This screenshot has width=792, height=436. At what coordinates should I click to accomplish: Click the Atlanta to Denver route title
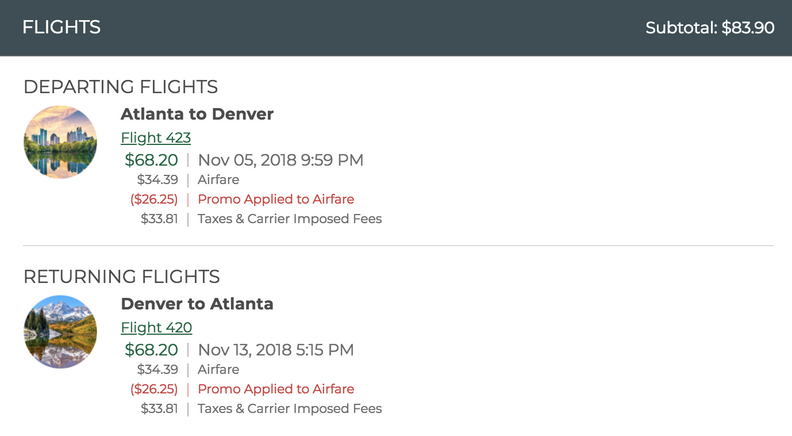[197, 114]
